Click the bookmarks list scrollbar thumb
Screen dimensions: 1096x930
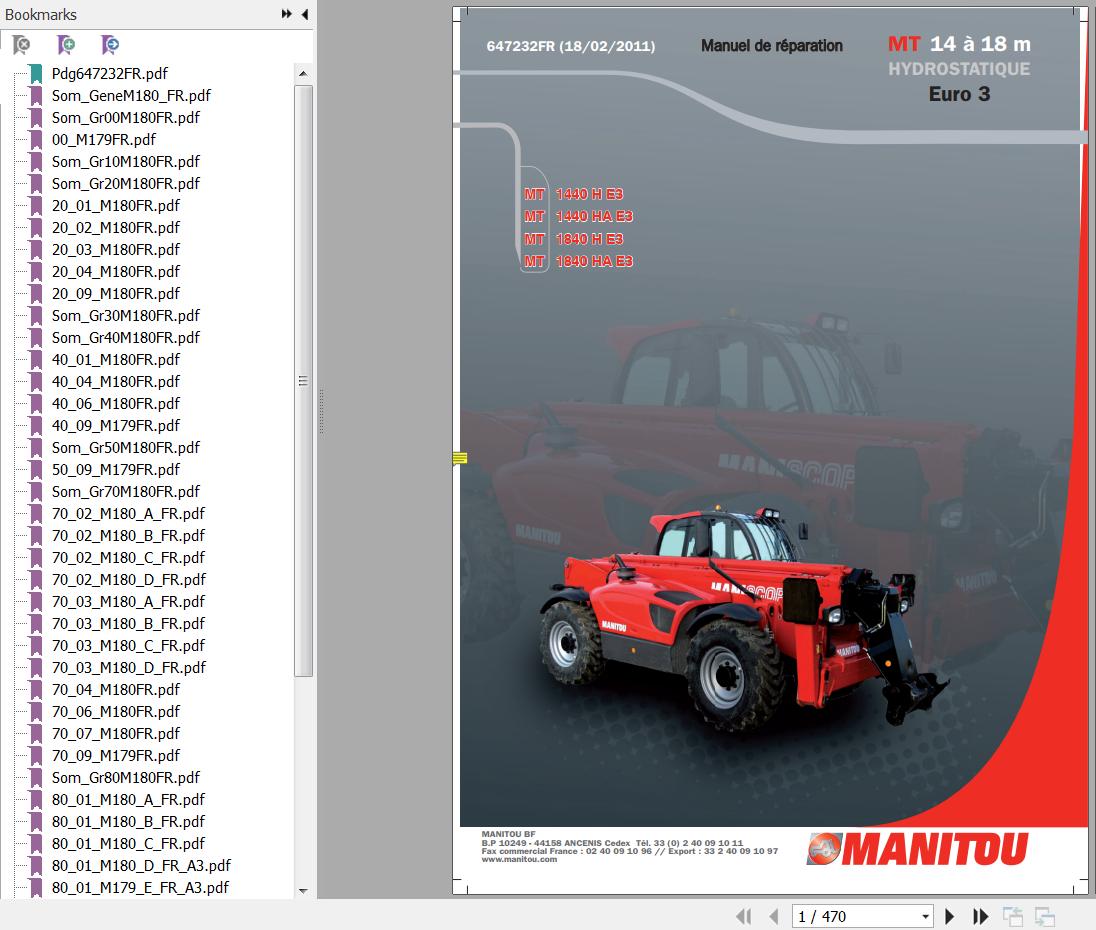[303, 381]
